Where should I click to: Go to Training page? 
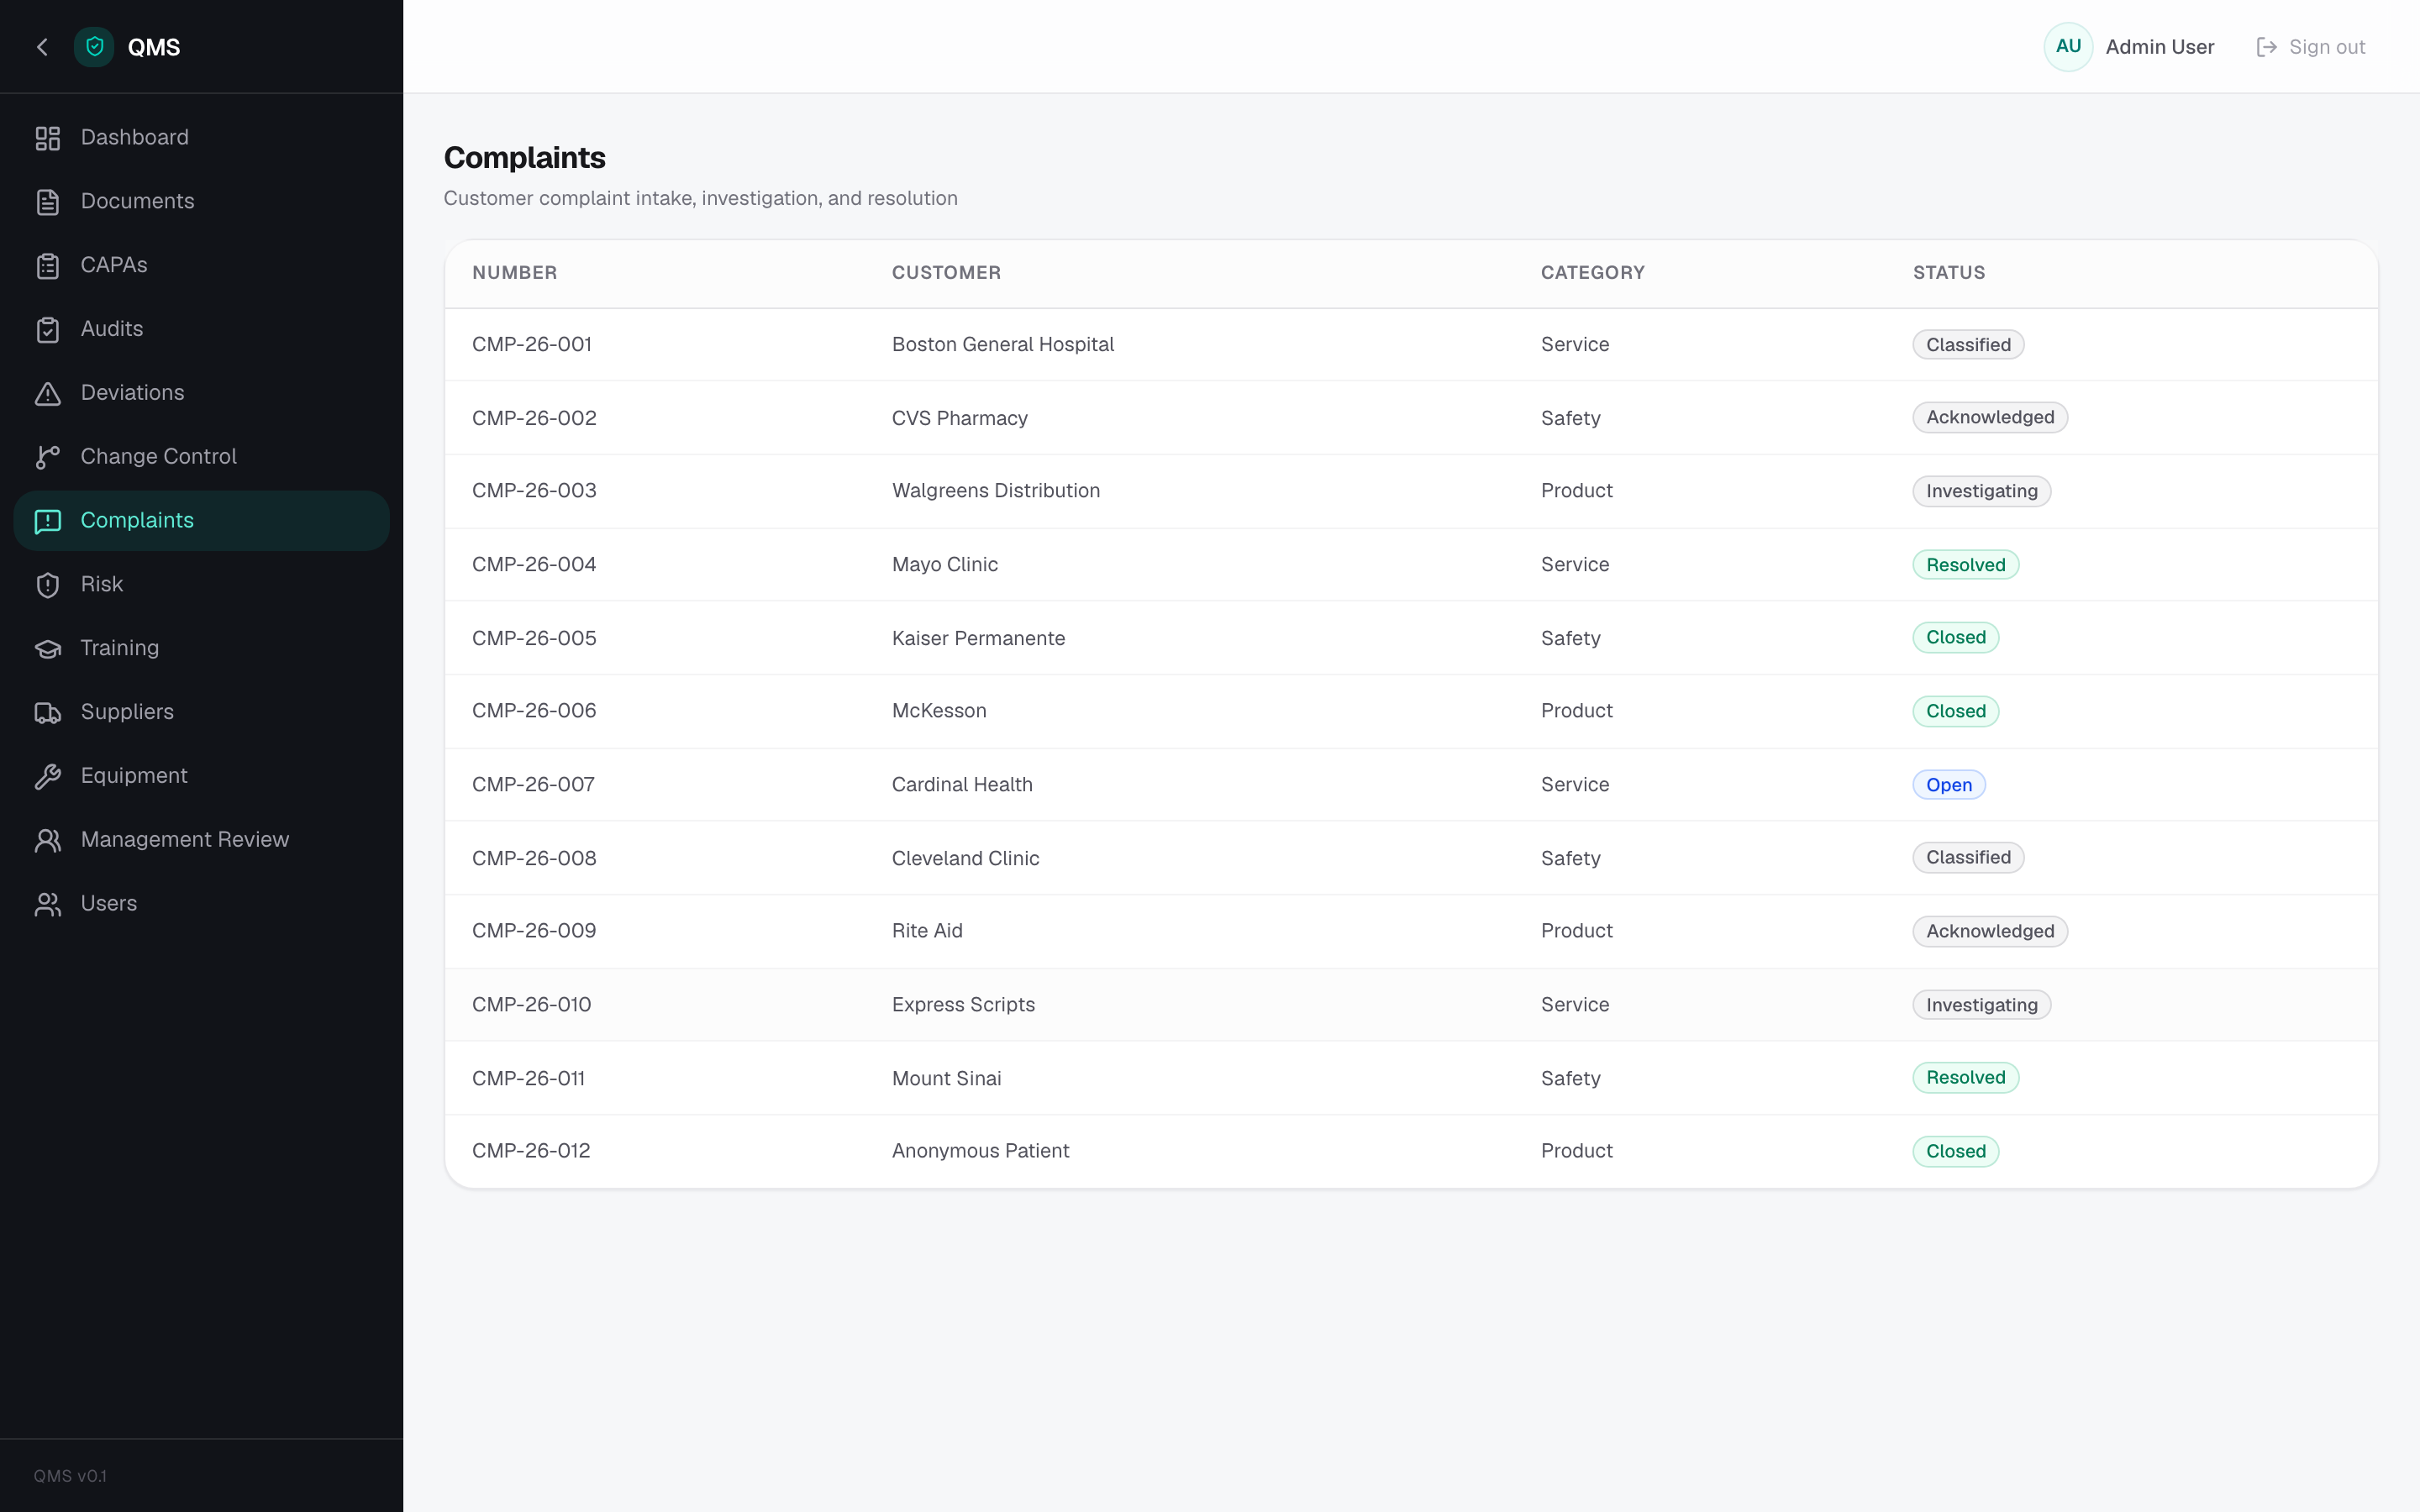[x=201, y=649]
